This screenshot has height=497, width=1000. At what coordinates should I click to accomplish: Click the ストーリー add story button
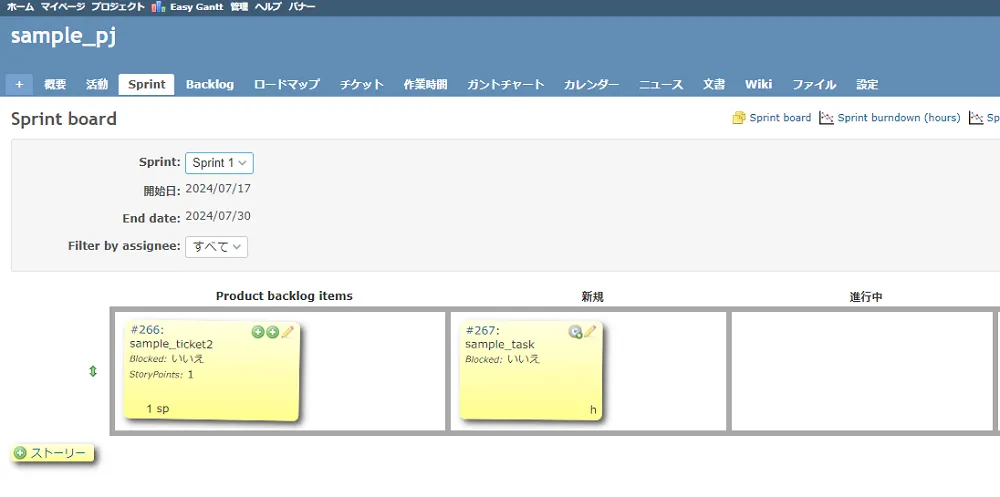[x=52, y=454]
